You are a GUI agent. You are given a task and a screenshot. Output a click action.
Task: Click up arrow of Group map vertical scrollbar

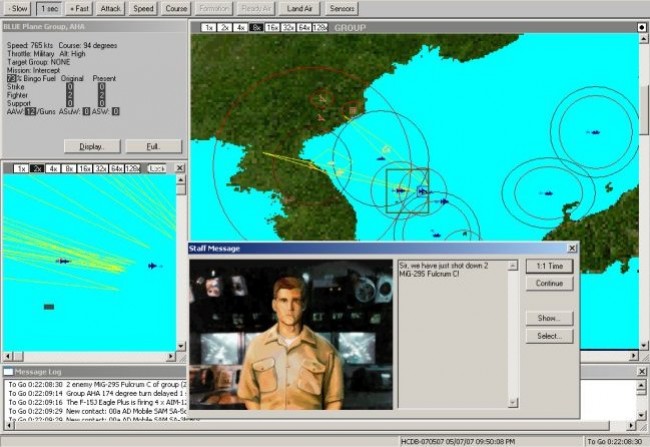(643, 39)
